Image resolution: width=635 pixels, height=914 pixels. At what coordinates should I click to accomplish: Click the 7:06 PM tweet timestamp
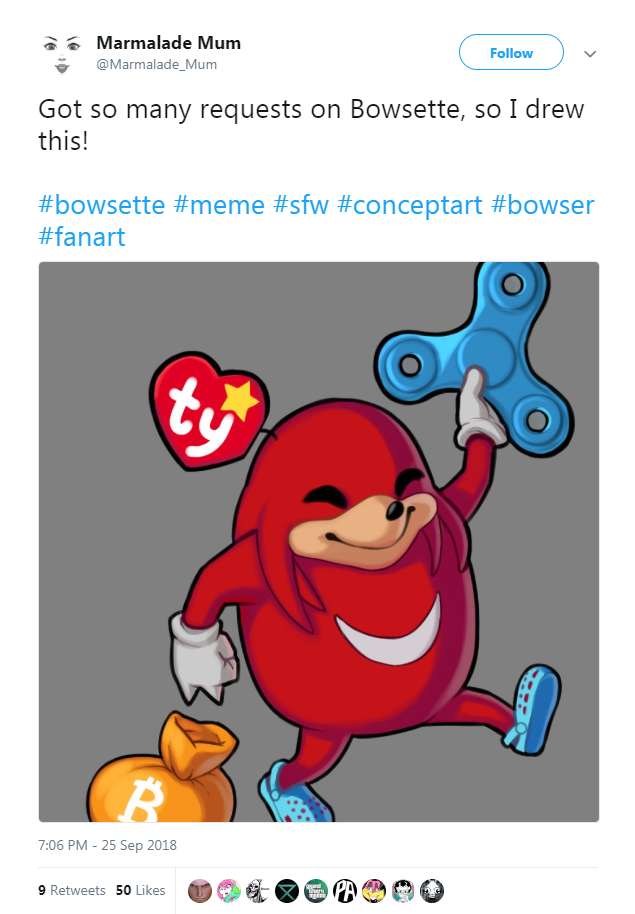click(x=107, y=845)
